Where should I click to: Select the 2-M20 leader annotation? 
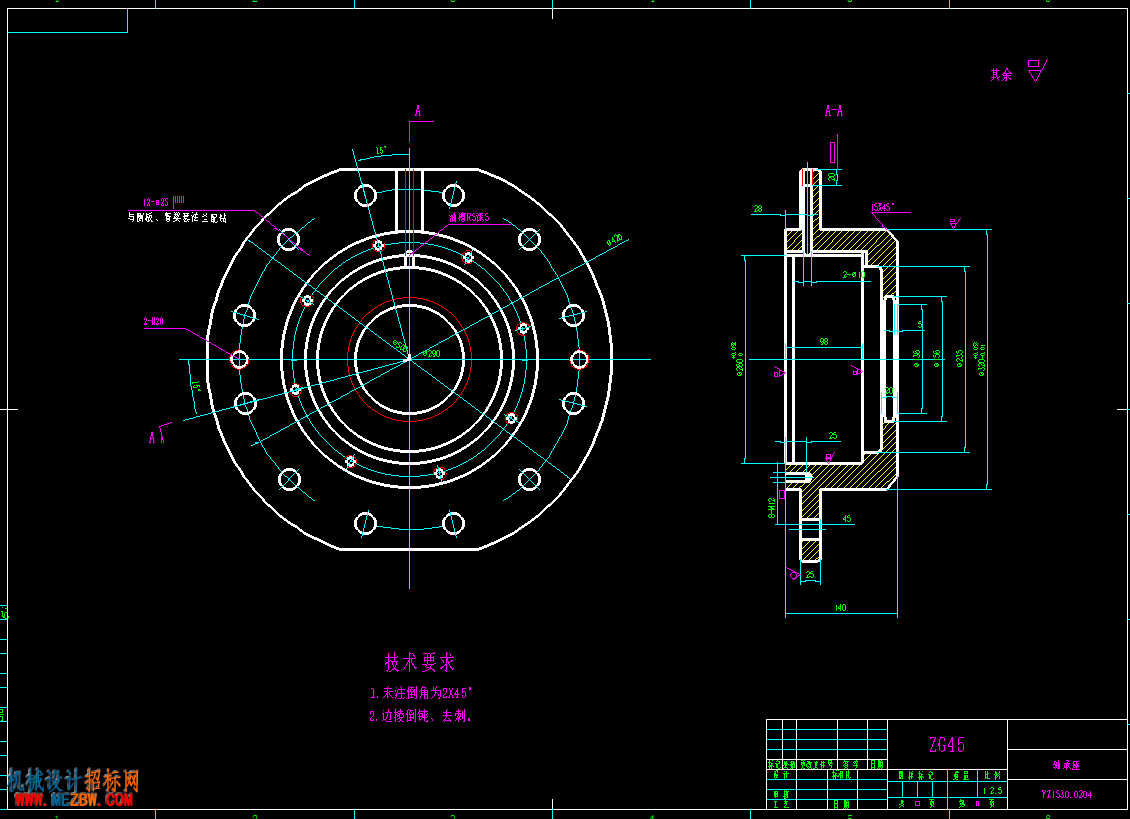pyautogui.click(x=153, y=322)
